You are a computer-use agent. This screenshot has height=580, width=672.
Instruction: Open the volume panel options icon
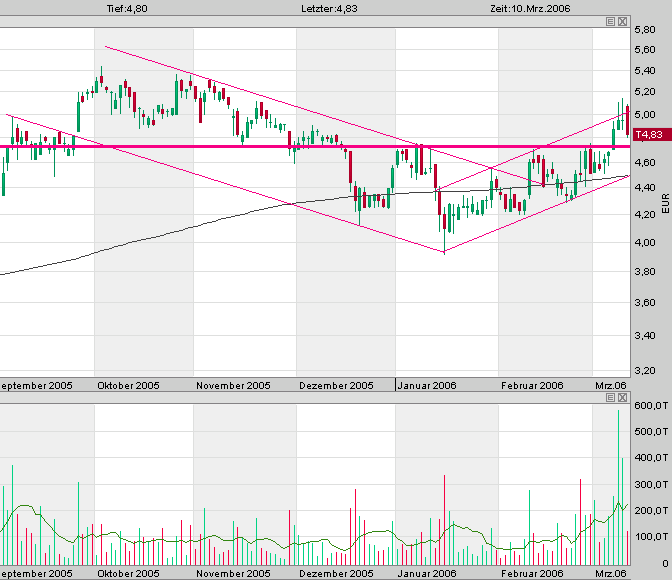pyautogui.click(x=610, y=398)
